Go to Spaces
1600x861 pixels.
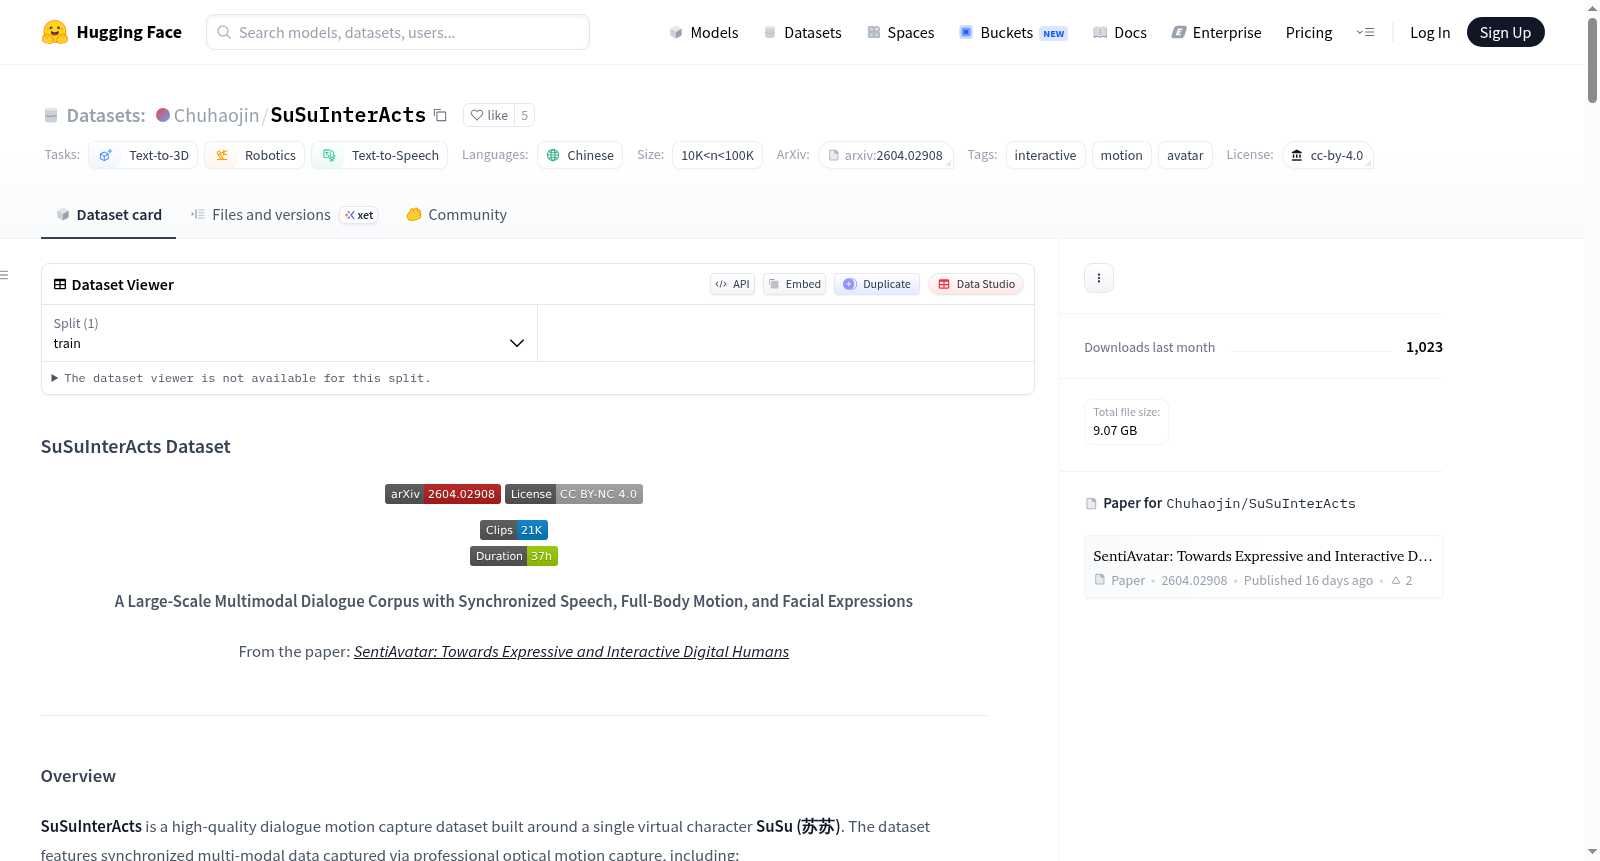click(x=900, y=33)
